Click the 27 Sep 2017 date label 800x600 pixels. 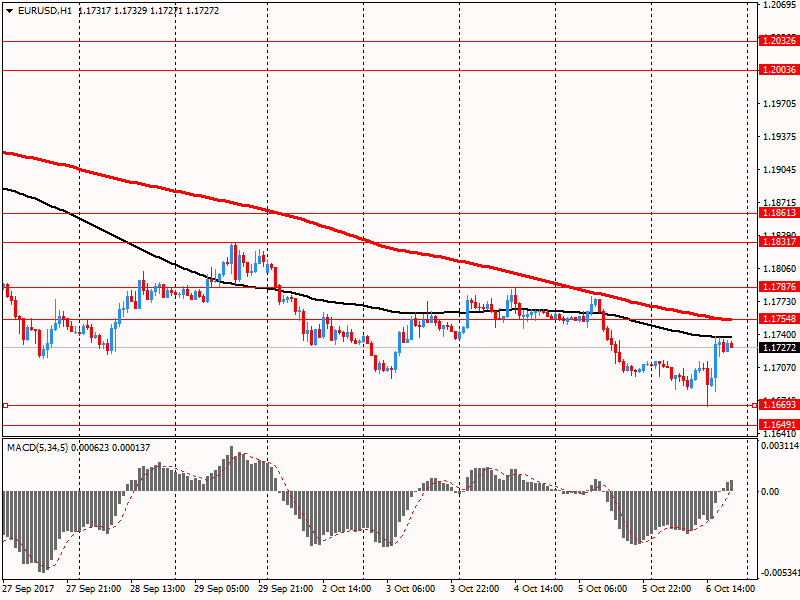tap(29, 589)
